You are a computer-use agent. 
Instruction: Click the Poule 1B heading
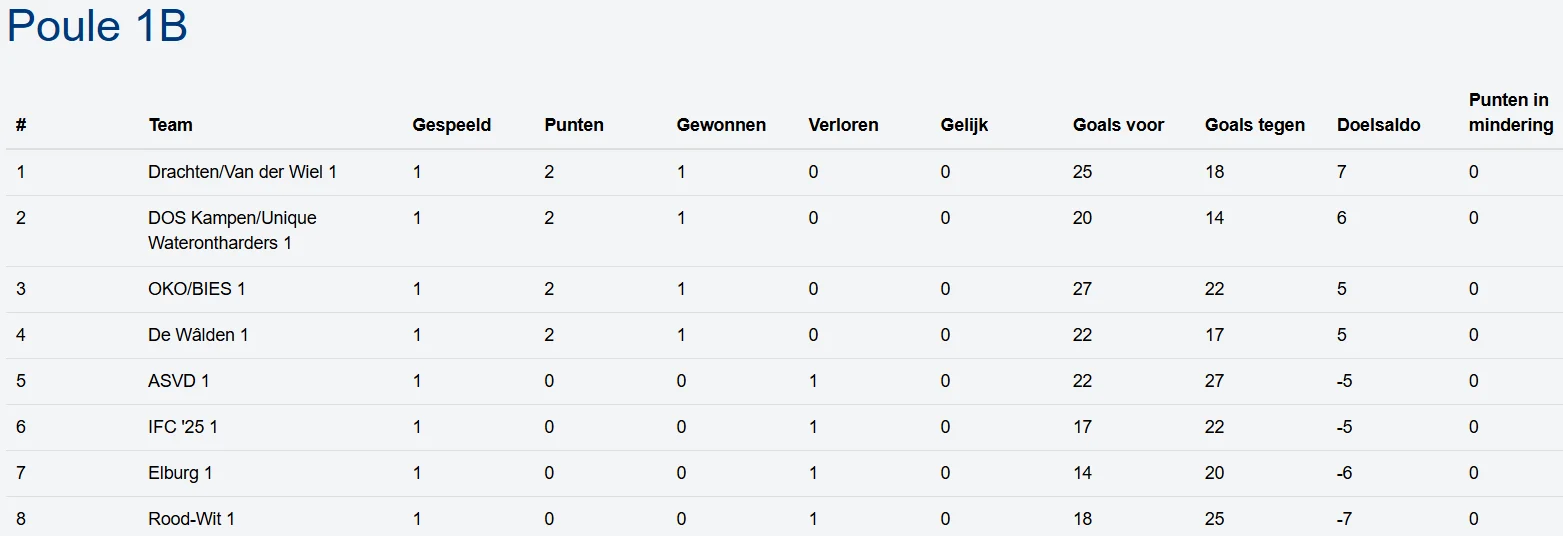click(97, 27)
